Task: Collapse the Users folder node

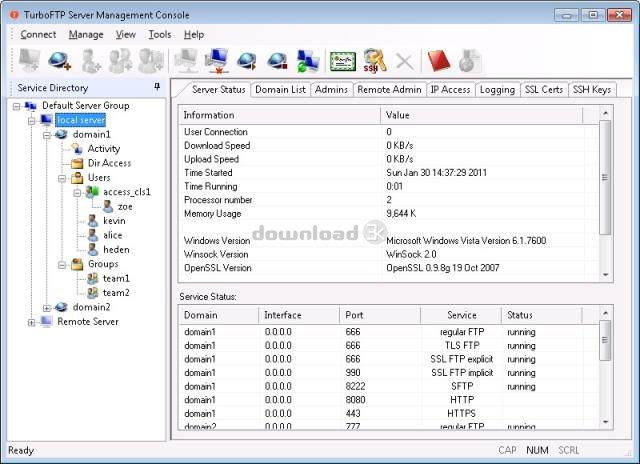Action: tap(62, 178)
